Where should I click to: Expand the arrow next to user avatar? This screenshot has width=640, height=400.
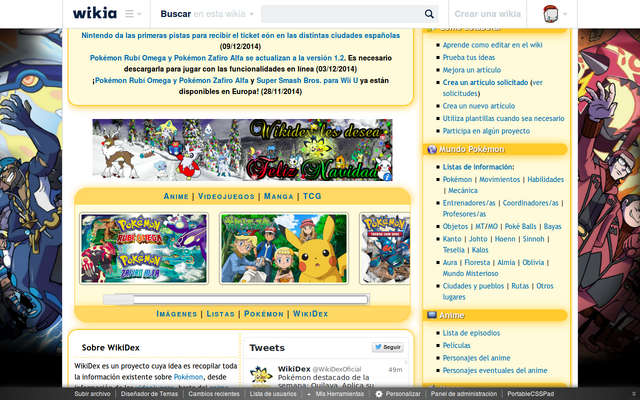click(565, 14)
